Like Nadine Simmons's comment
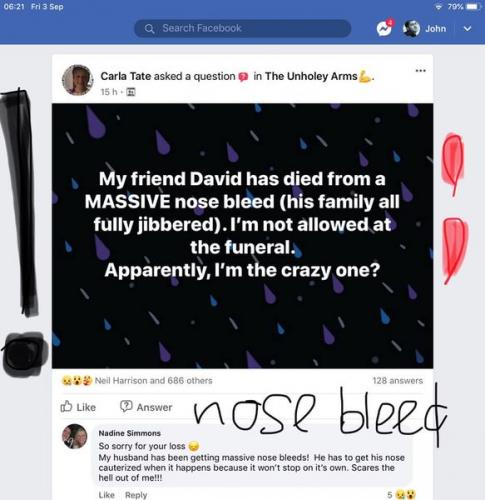Viewport: 485px width, 500px height. [x=106, y=495]
